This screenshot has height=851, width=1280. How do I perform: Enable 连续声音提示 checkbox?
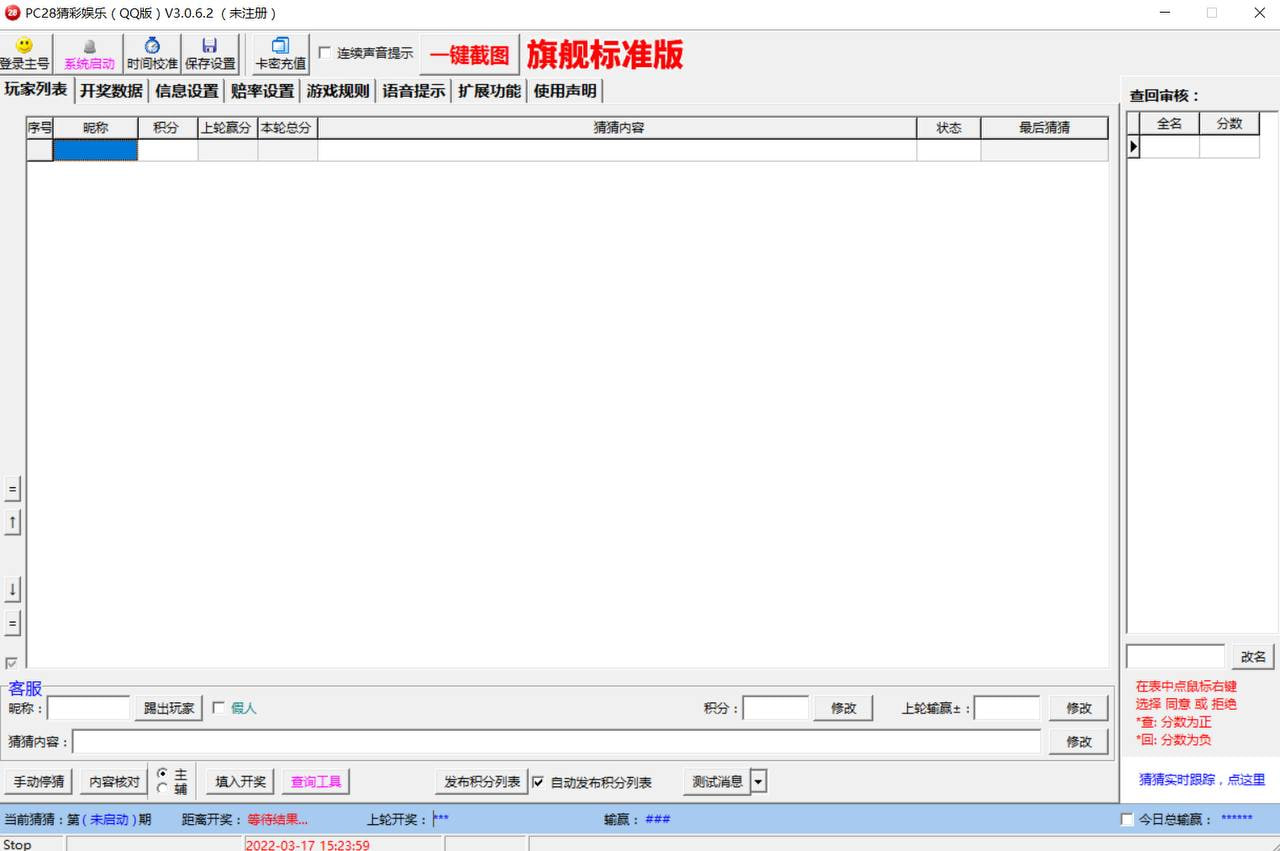325,53
